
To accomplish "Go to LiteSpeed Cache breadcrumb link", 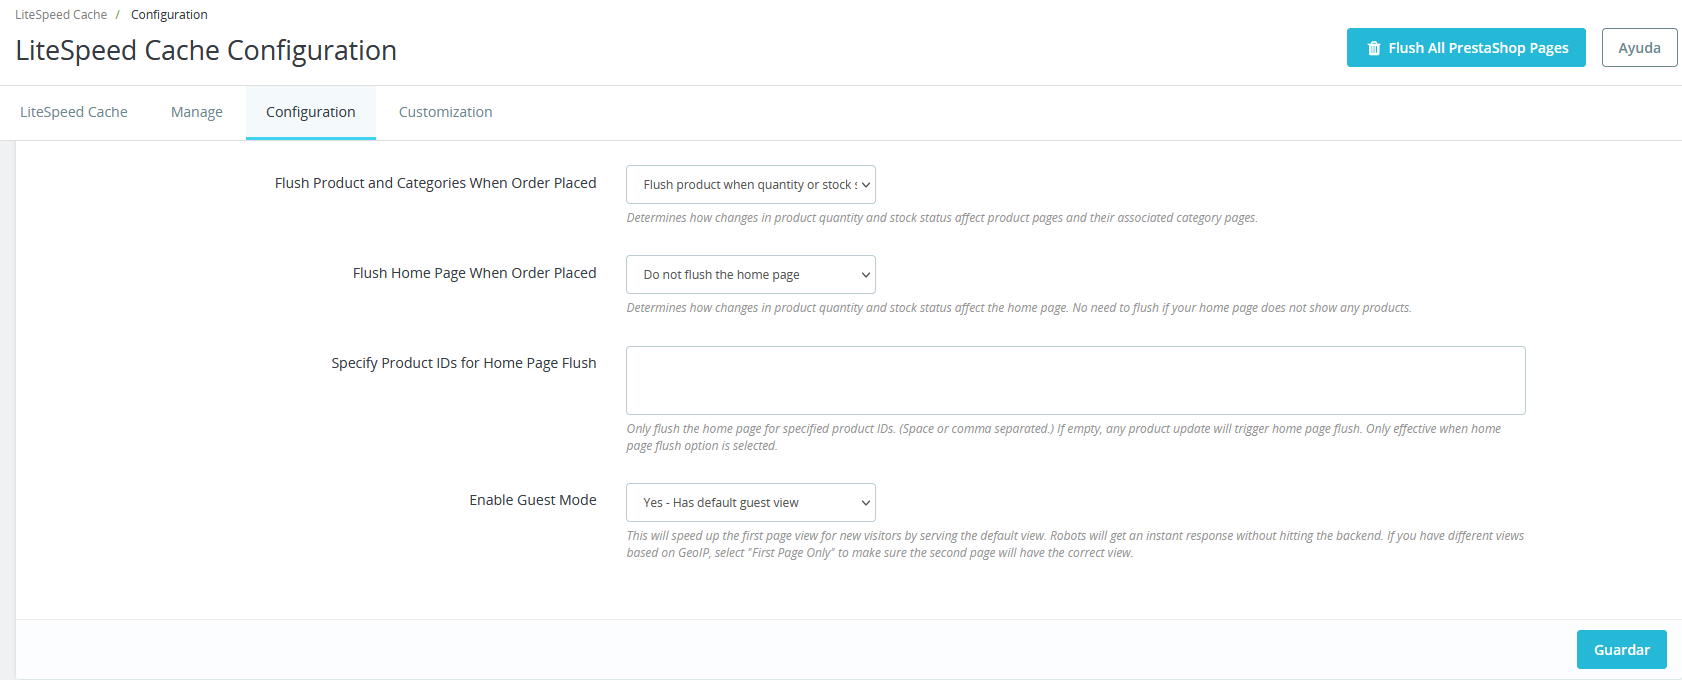I will (x=61, y=15).
